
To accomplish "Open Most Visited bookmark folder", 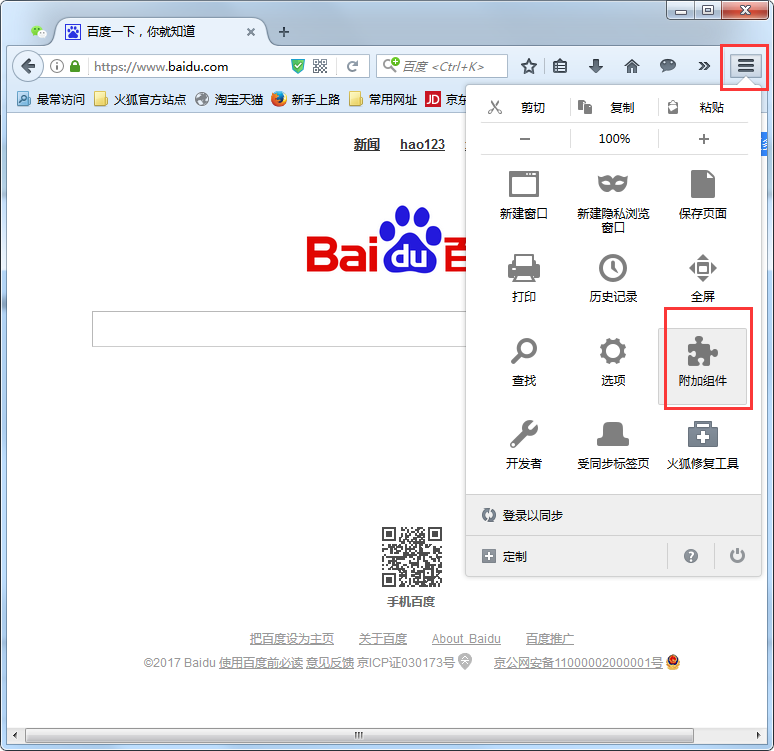I will (x=50, y=100).
